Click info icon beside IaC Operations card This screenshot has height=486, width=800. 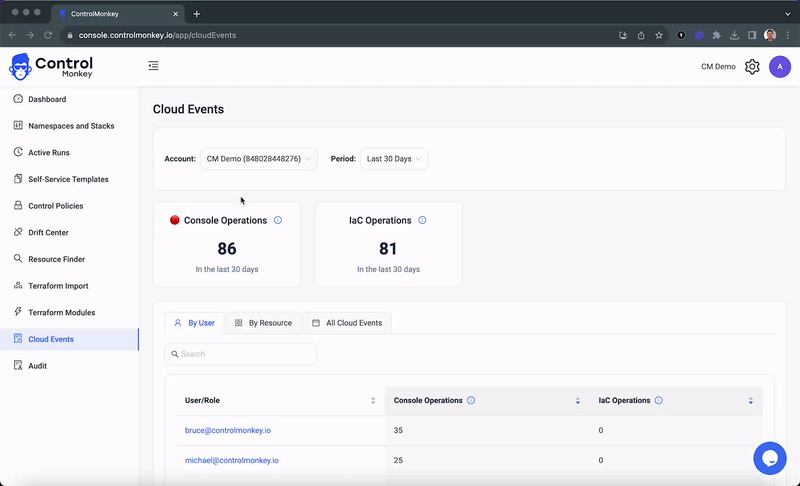422,220
